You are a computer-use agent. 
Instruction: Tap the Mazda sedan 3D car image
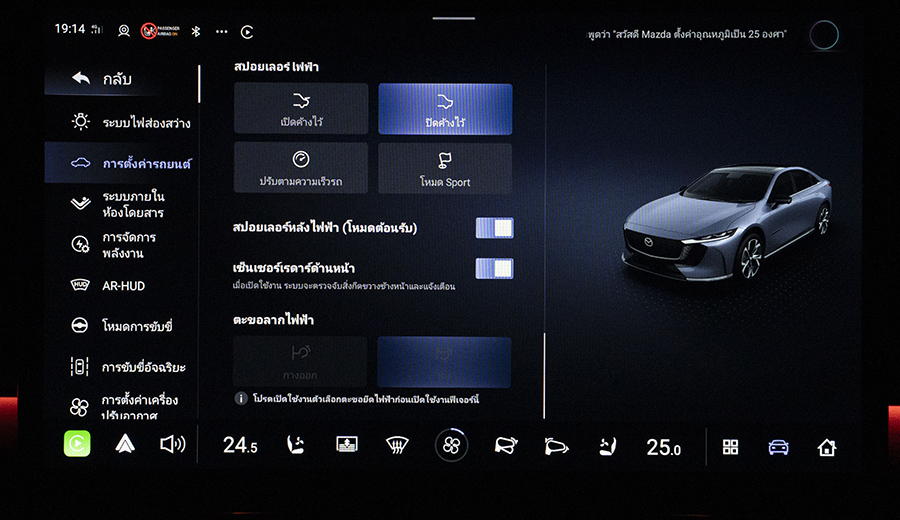(727, 222)
